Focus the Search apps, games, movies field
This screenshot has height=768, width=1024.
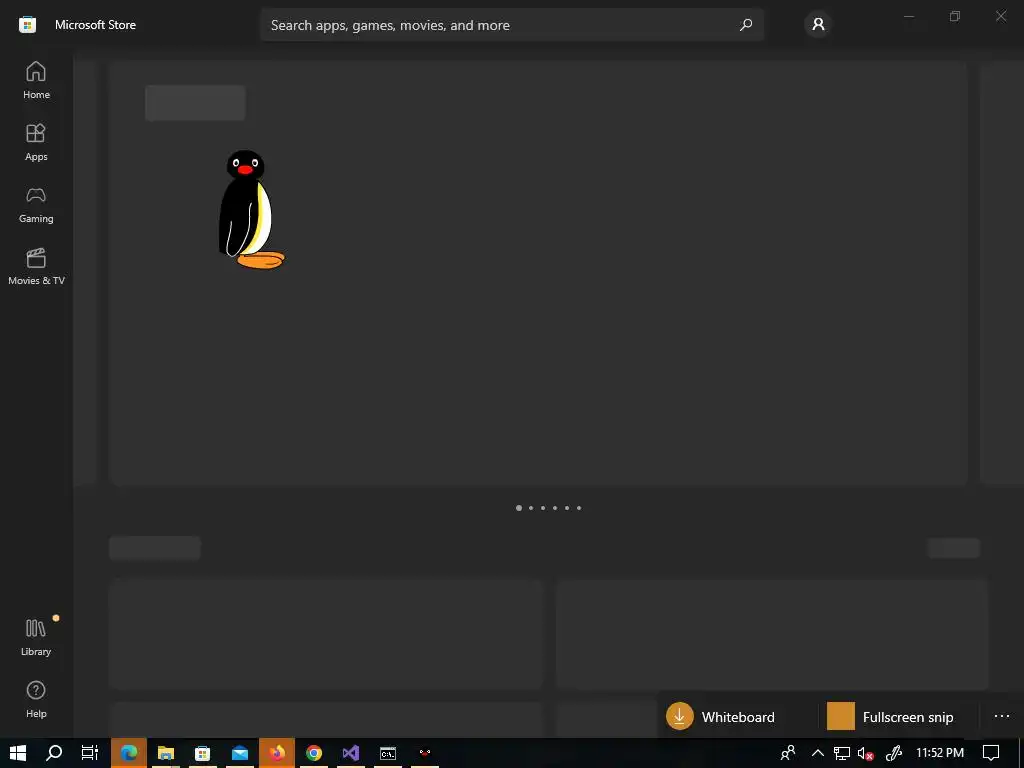coord(512,25)
